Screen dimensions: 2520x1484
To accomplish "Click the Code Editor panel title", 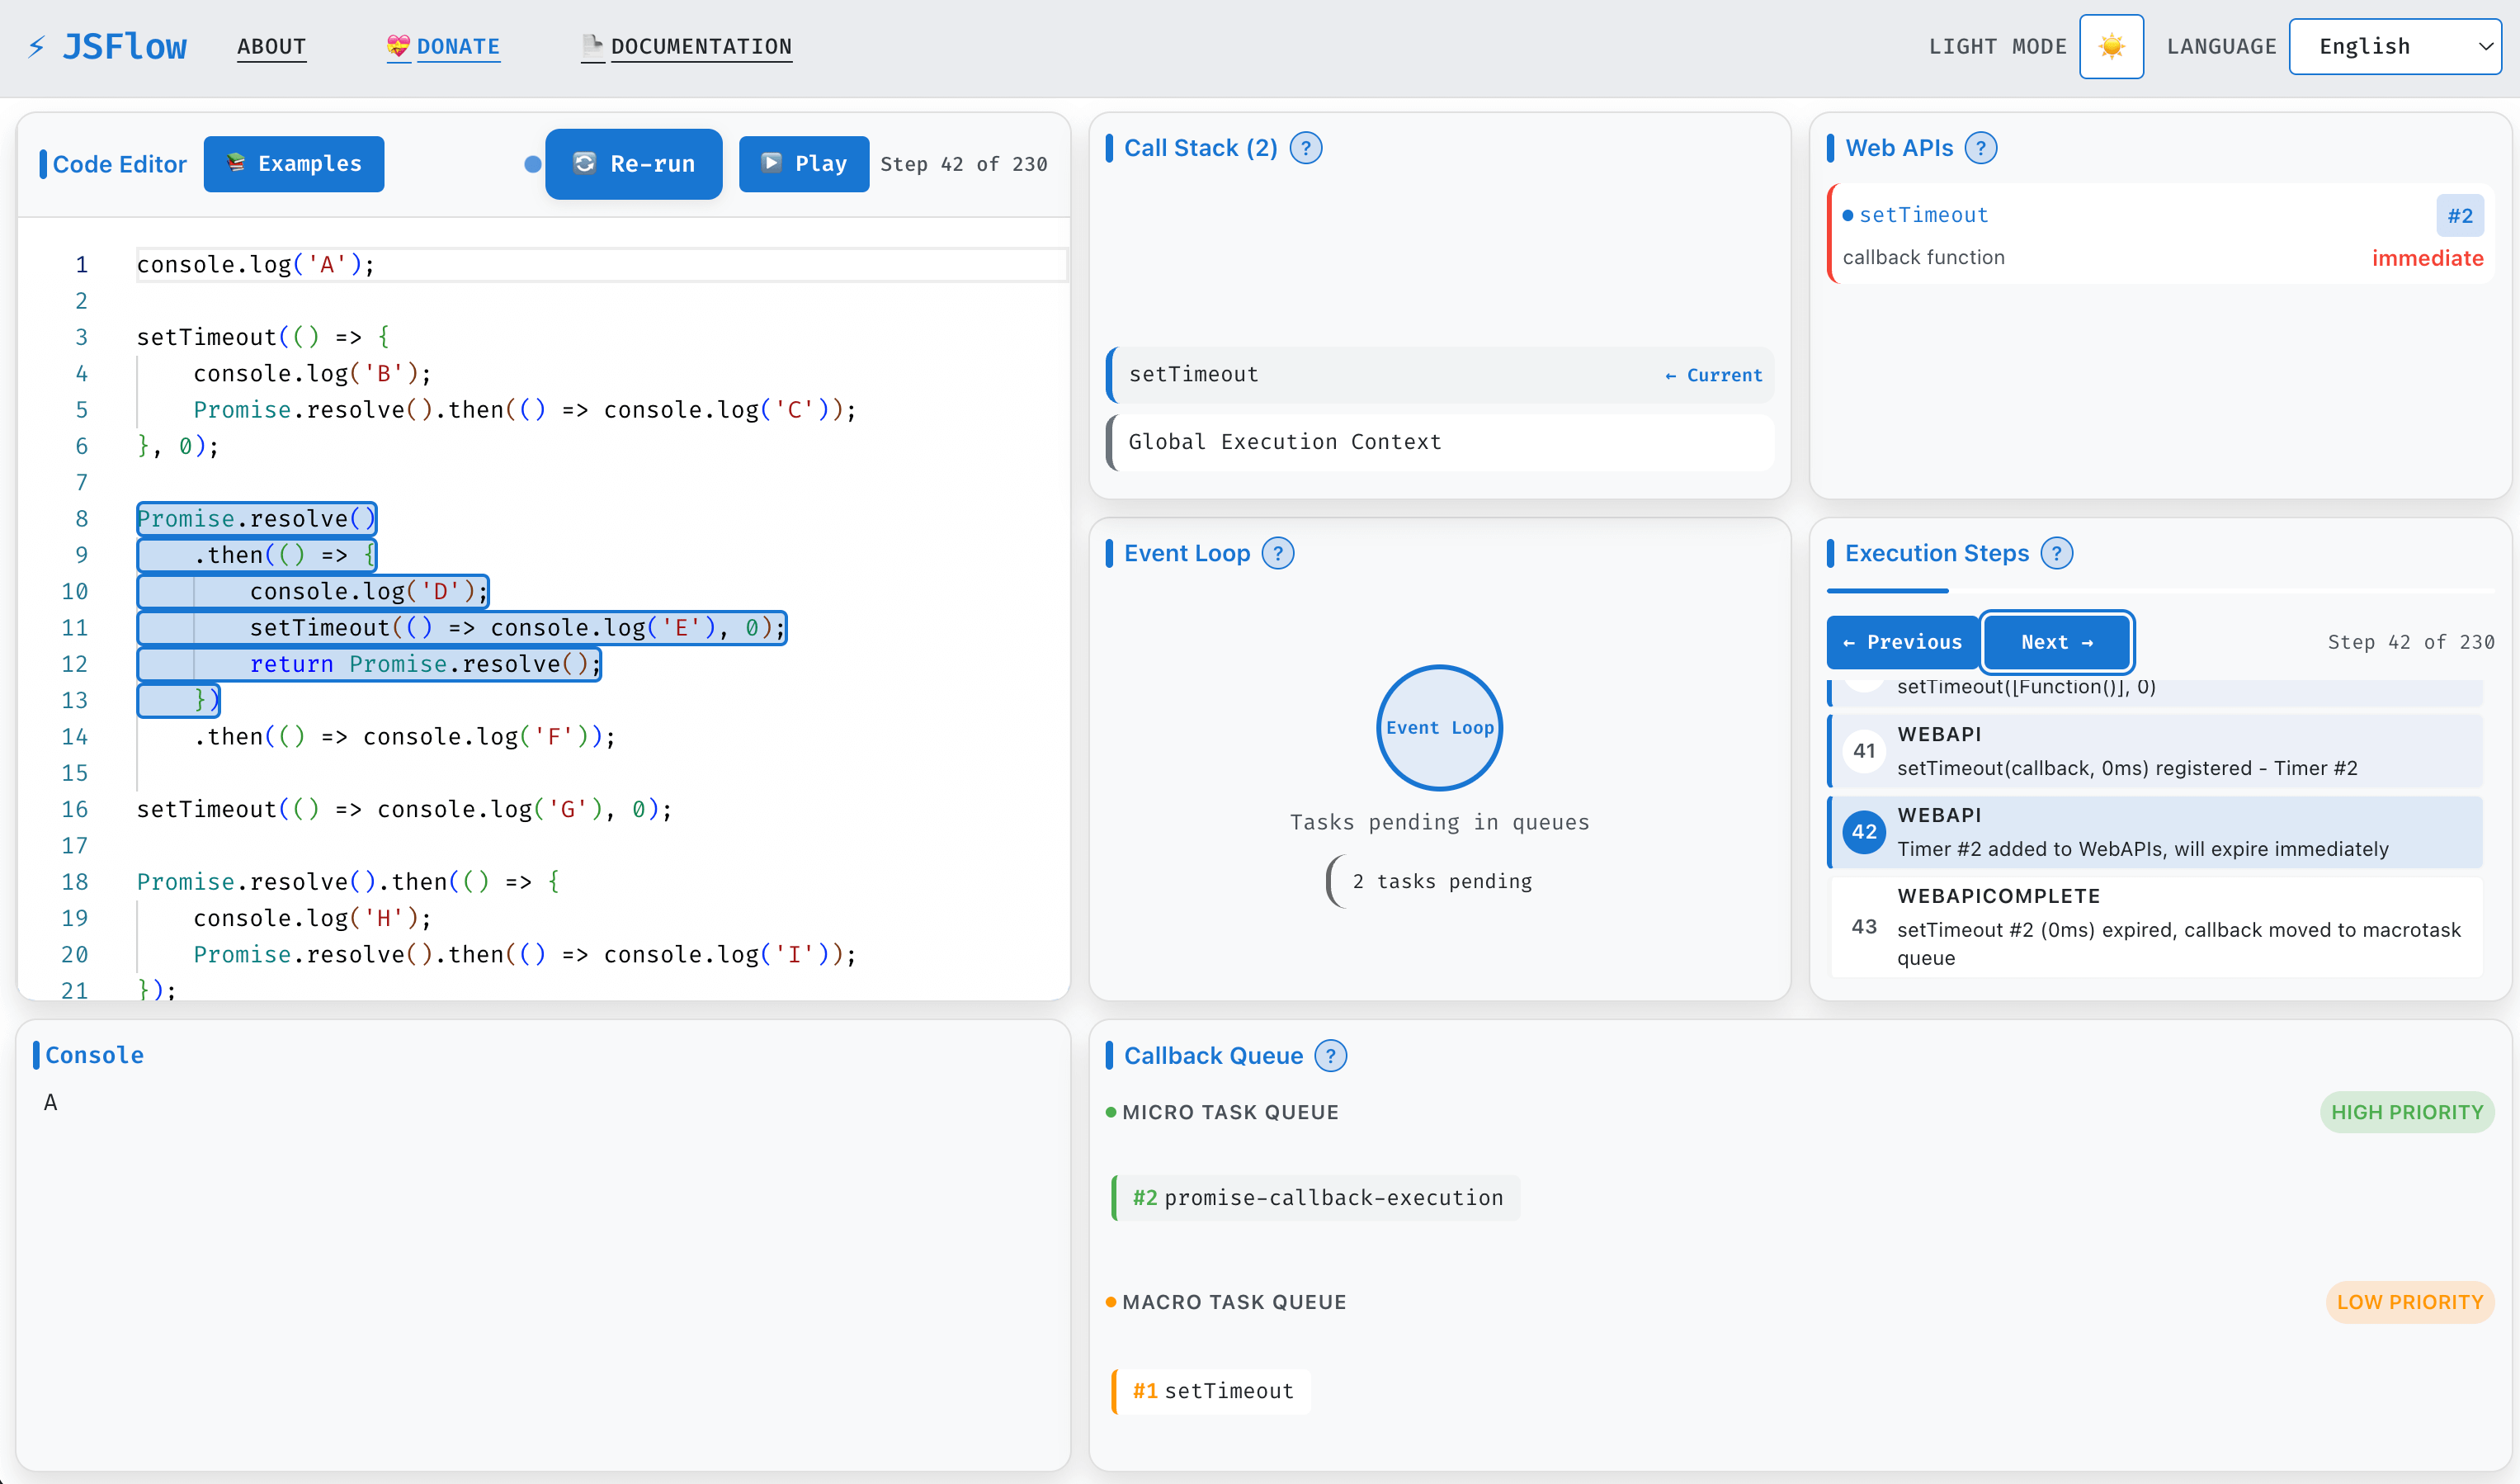I will coord(119,164).
